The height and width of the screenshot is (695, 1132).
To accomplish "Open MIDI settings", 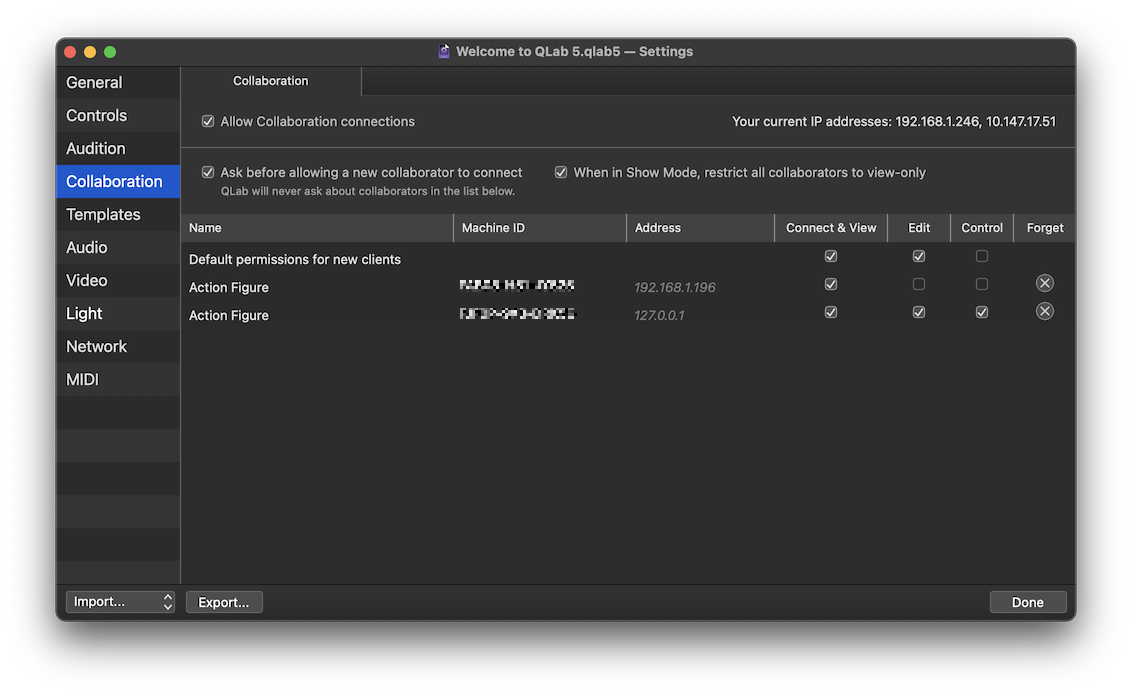I will pos(82,379).
